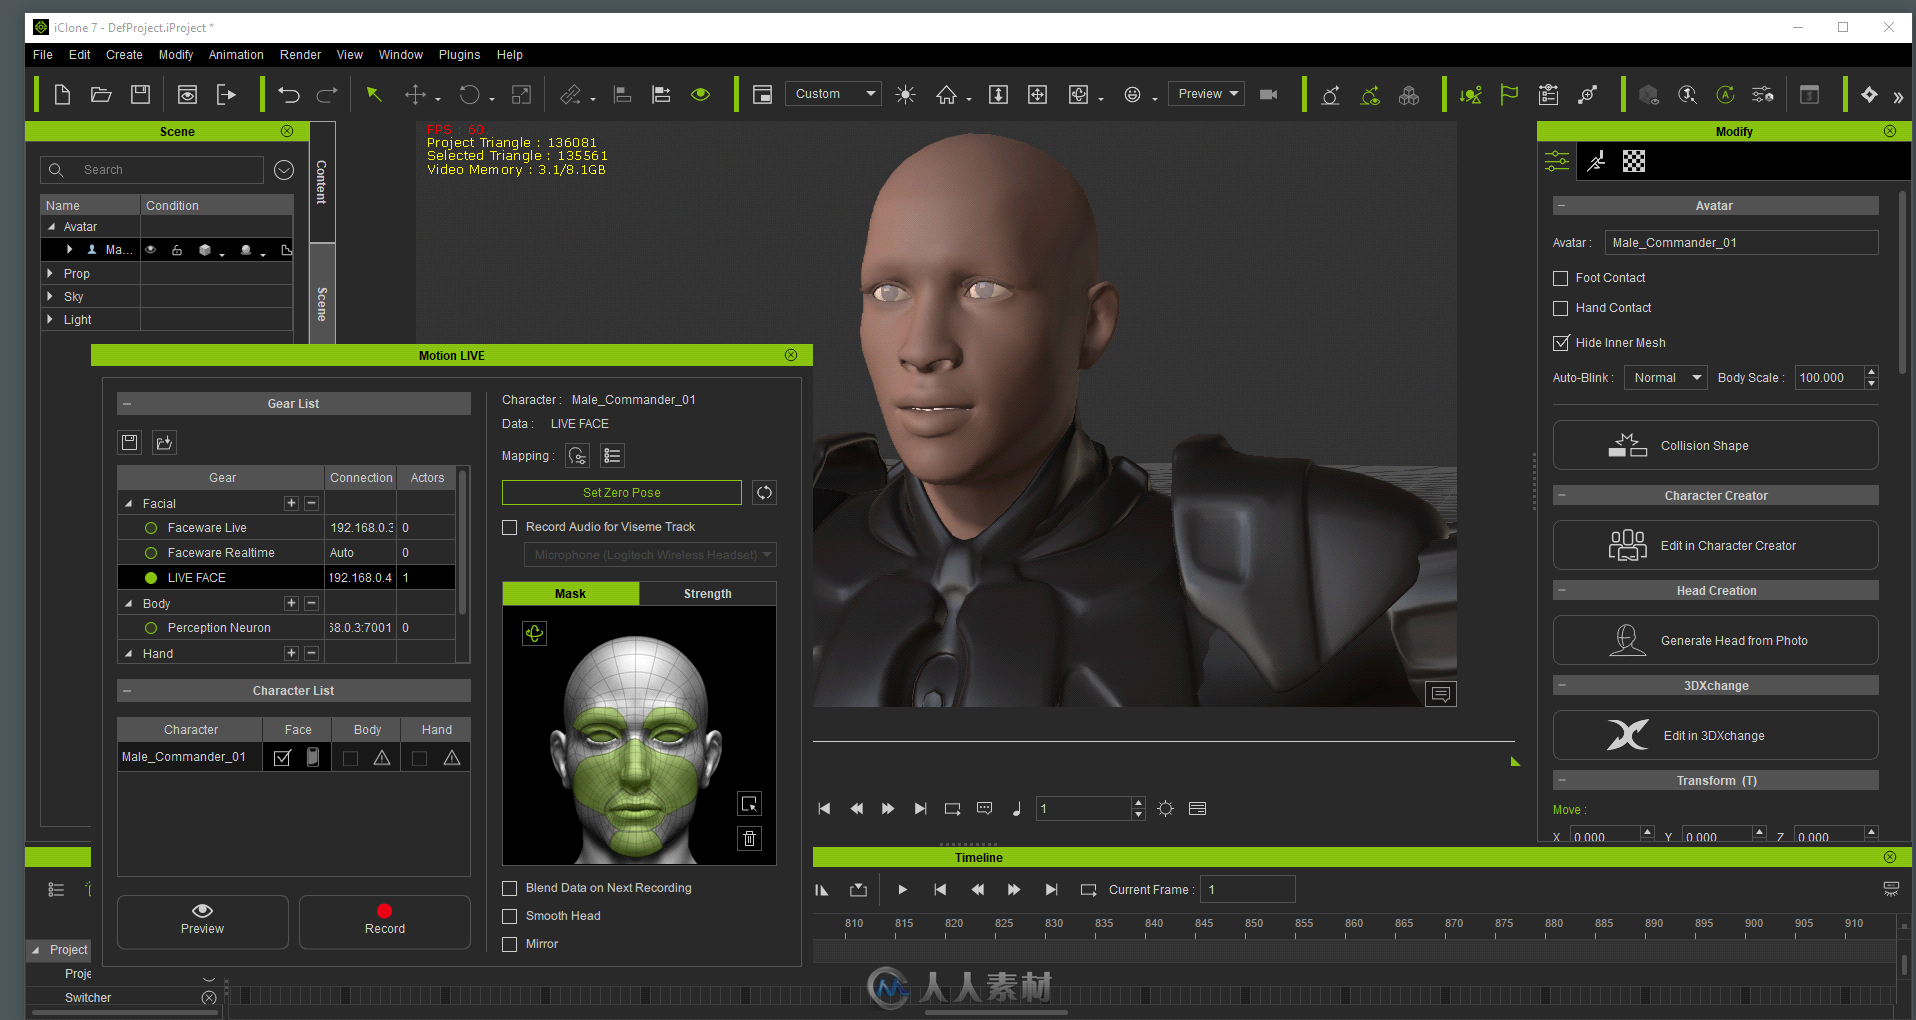Activate the Scale tool in toolbar
Image resolution: width=1916 pixels, height=1020 pixels.
[521, 94]
